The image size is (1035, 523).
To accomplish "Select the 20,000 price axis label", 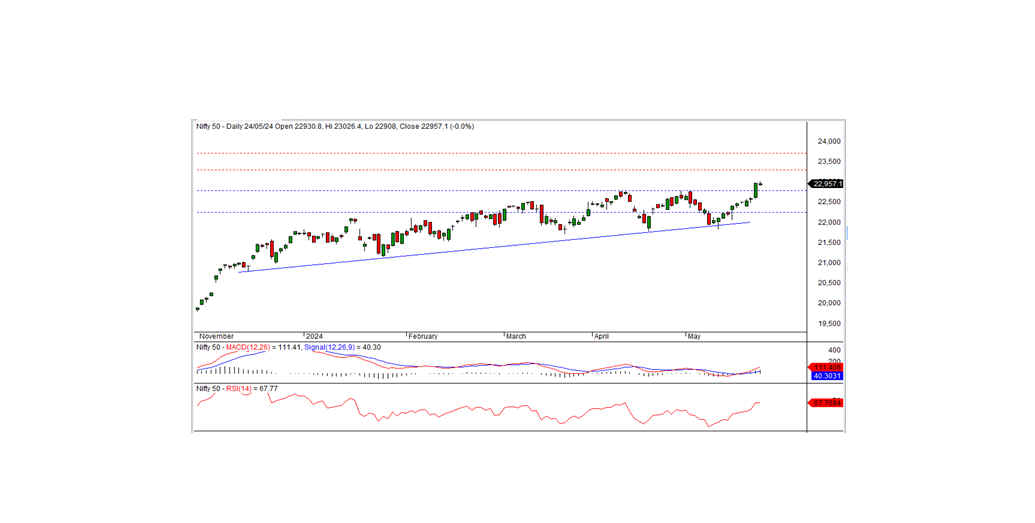I will click(x=828, y=304).
